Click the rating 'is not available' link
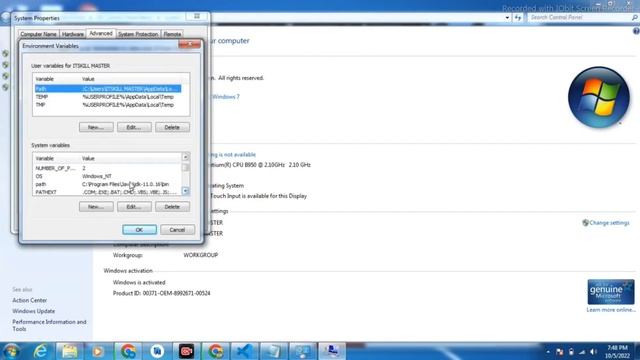This screenshot has height=360, width=640. tap(233, 155)
